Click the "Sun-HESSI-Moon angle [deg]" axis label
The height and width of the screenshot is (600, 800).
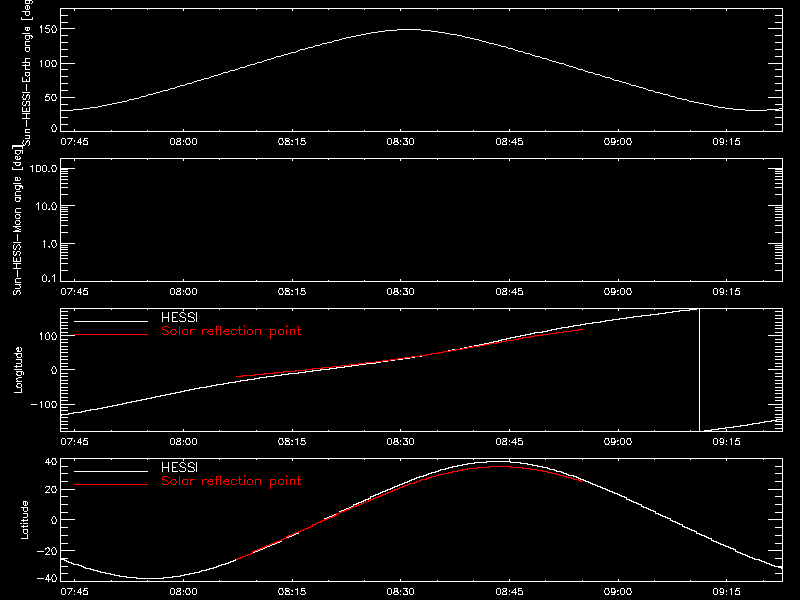click(17, 220)
